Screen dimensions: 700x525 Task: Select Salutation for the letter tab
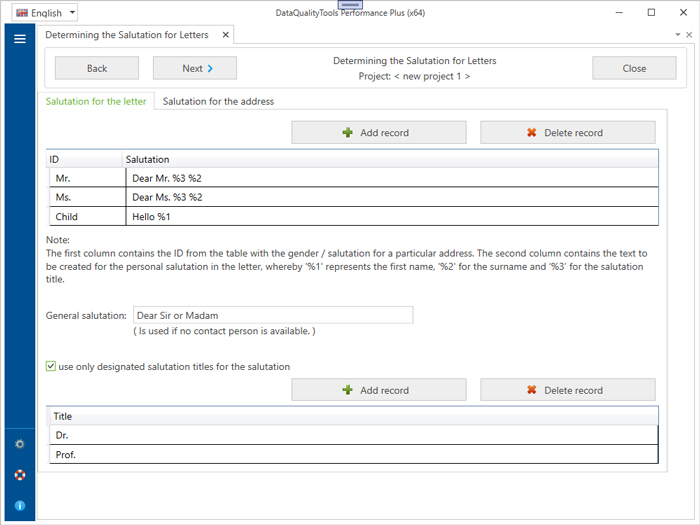click(96, 101)
